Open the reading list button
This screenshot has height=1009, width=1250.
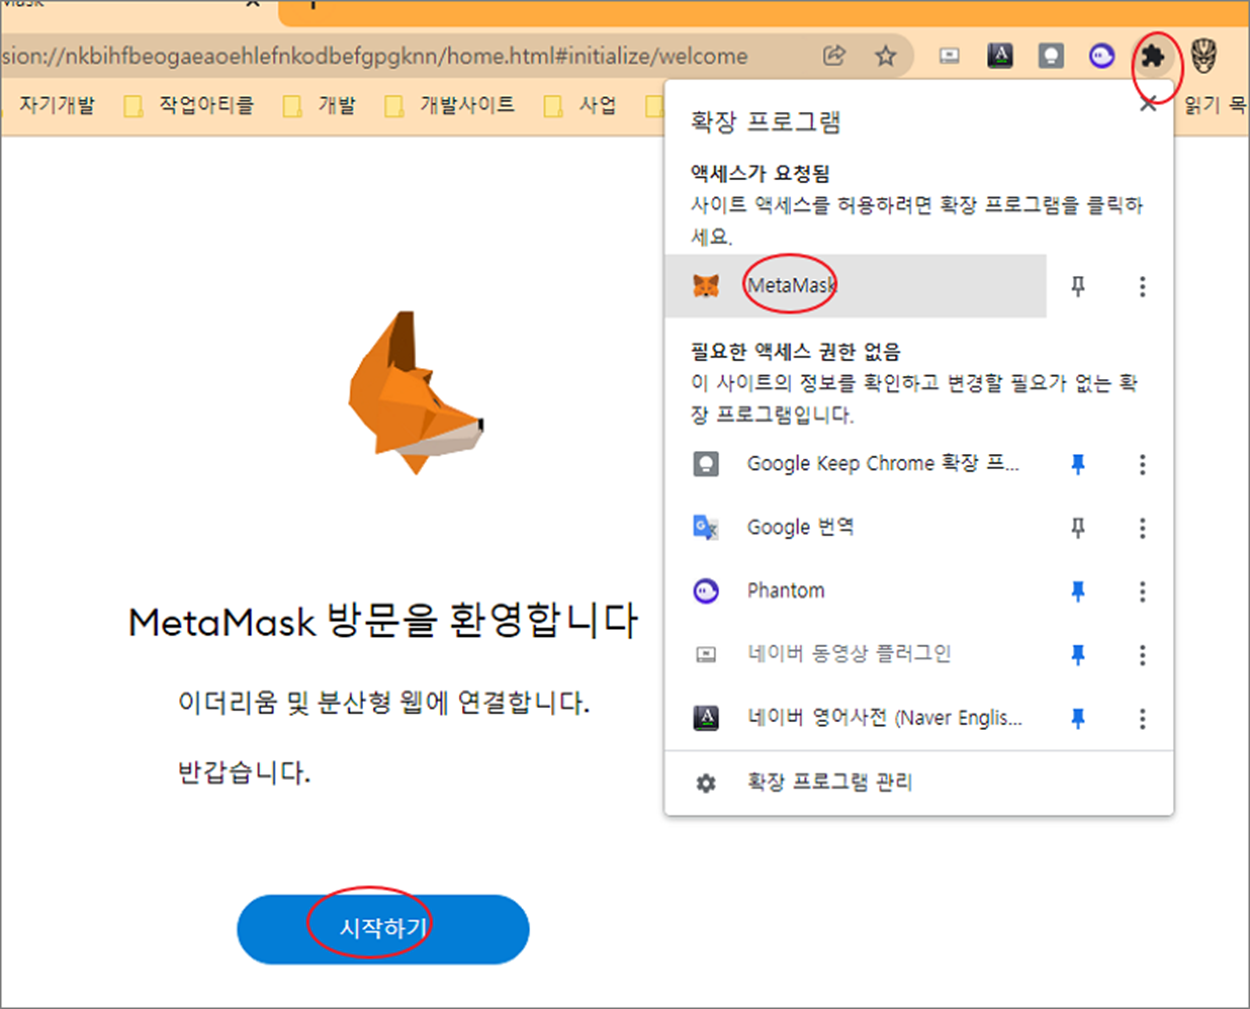1215,105
